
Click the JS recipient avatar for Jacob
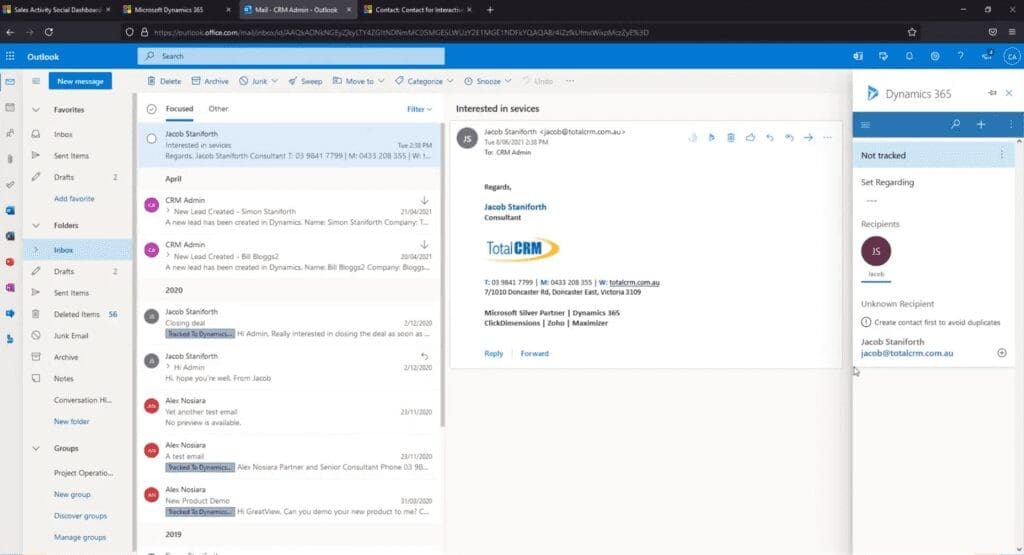click(x=876, y=251)
